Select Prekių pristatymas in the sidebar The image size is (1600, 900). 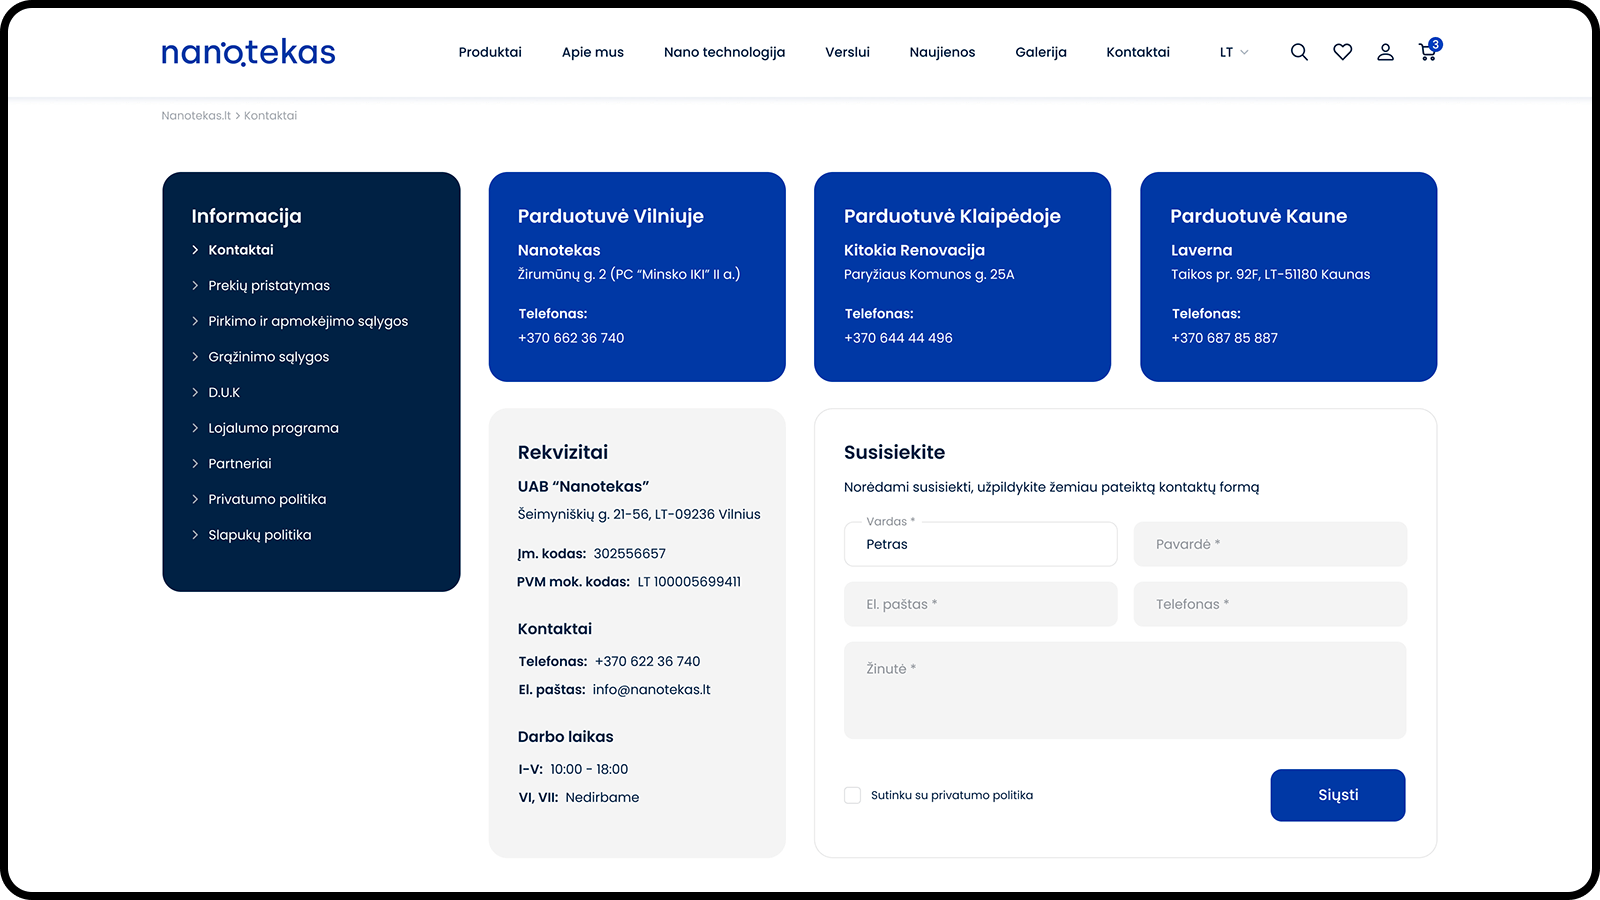[269, 285]
